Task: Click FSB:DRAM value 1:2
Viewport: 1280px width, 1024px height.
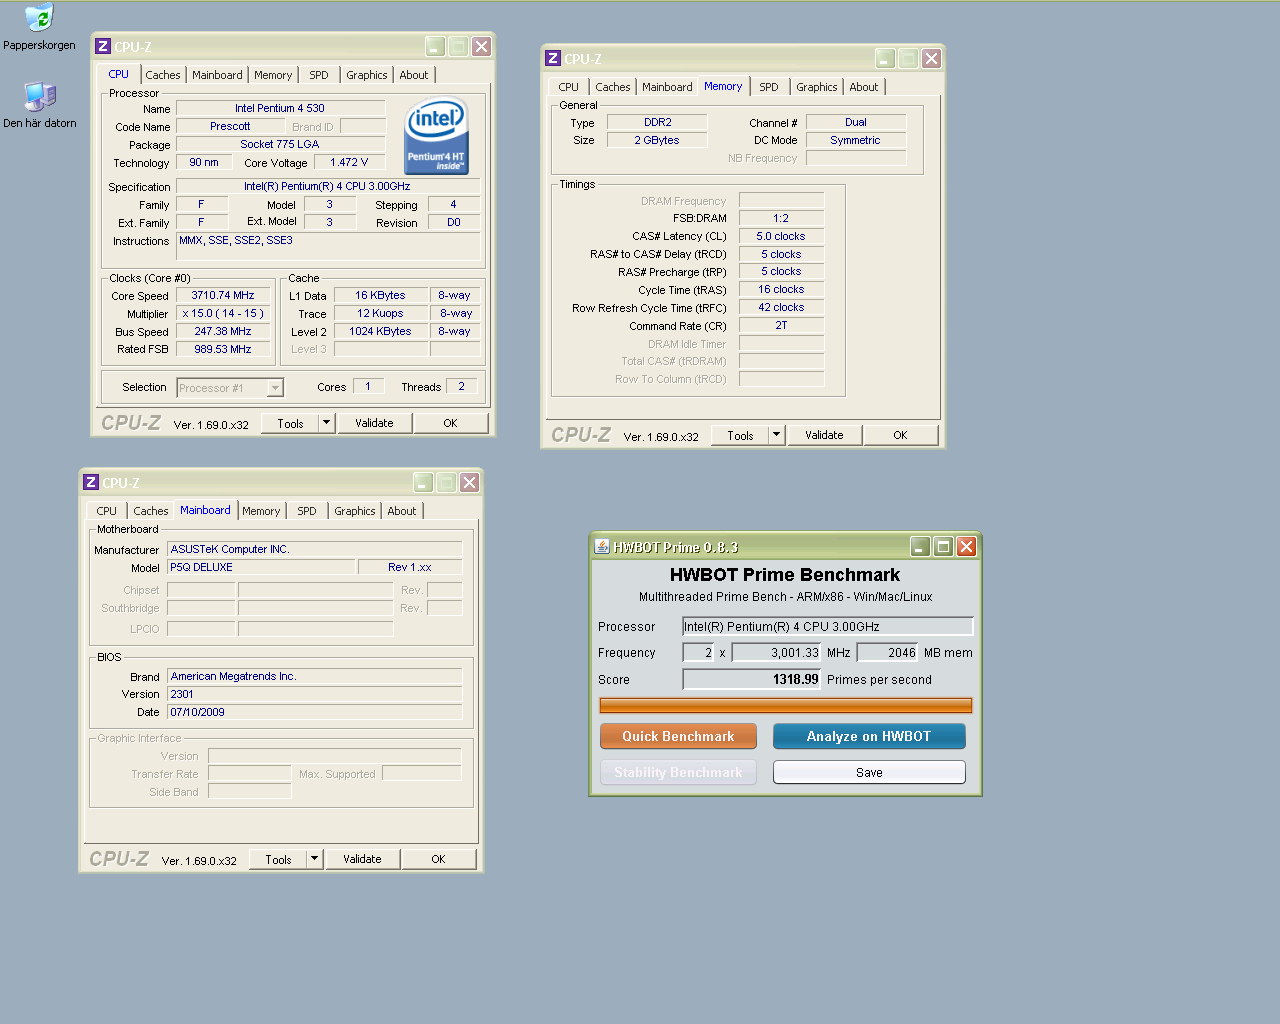Action: [781, 218]
